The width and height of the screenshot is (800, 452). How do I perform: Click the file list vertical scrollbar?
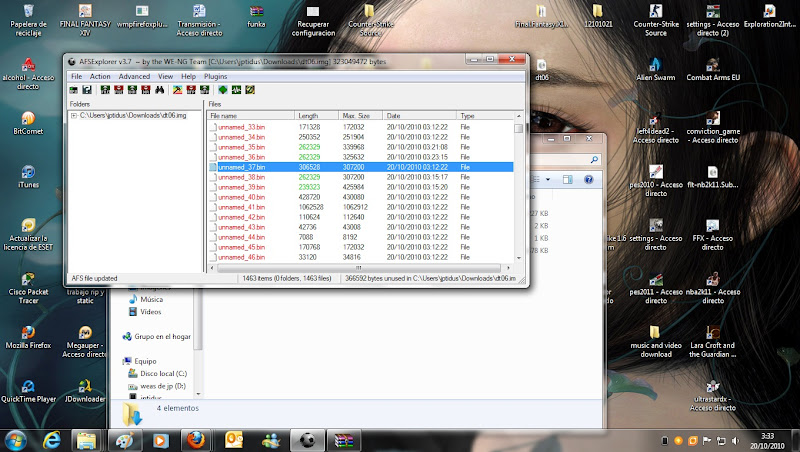point(518,190)
